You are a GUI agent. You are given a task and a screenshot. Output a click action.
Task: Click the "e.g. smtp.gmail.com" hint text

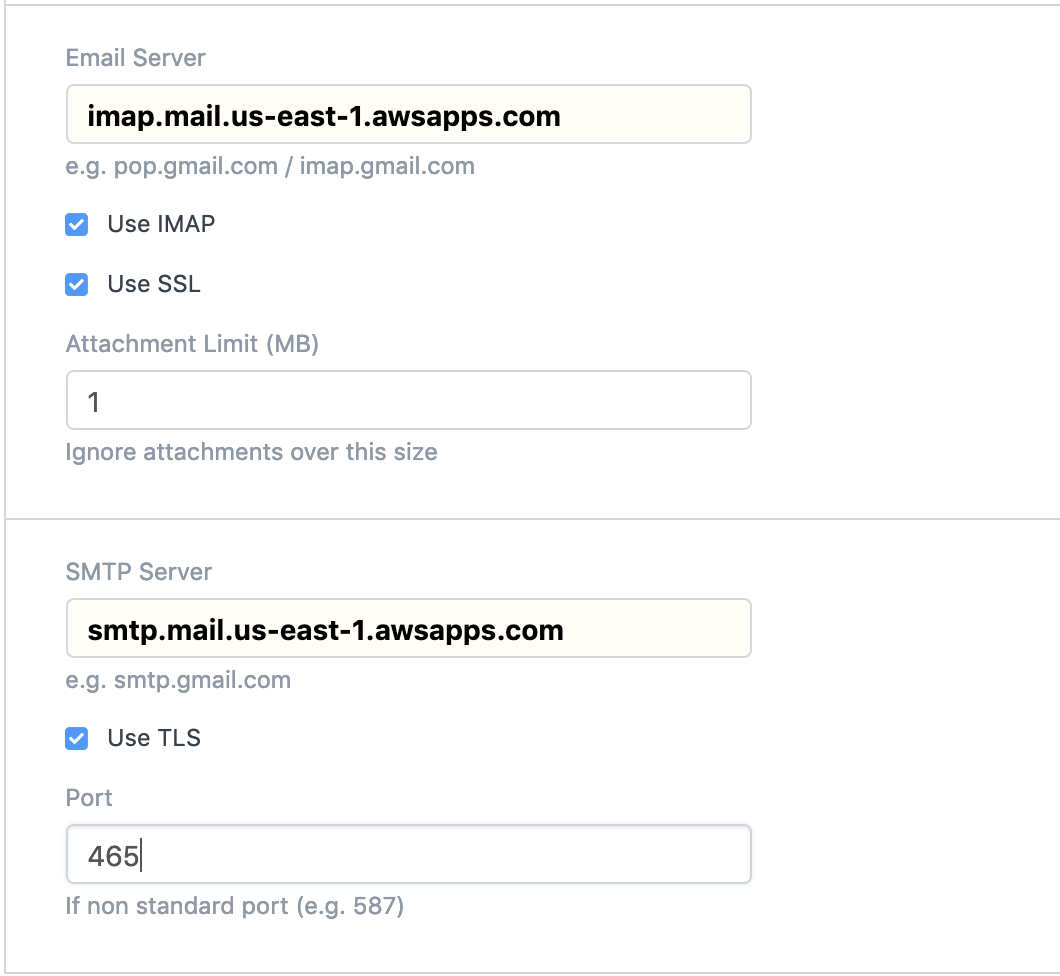tap(178, 681)
